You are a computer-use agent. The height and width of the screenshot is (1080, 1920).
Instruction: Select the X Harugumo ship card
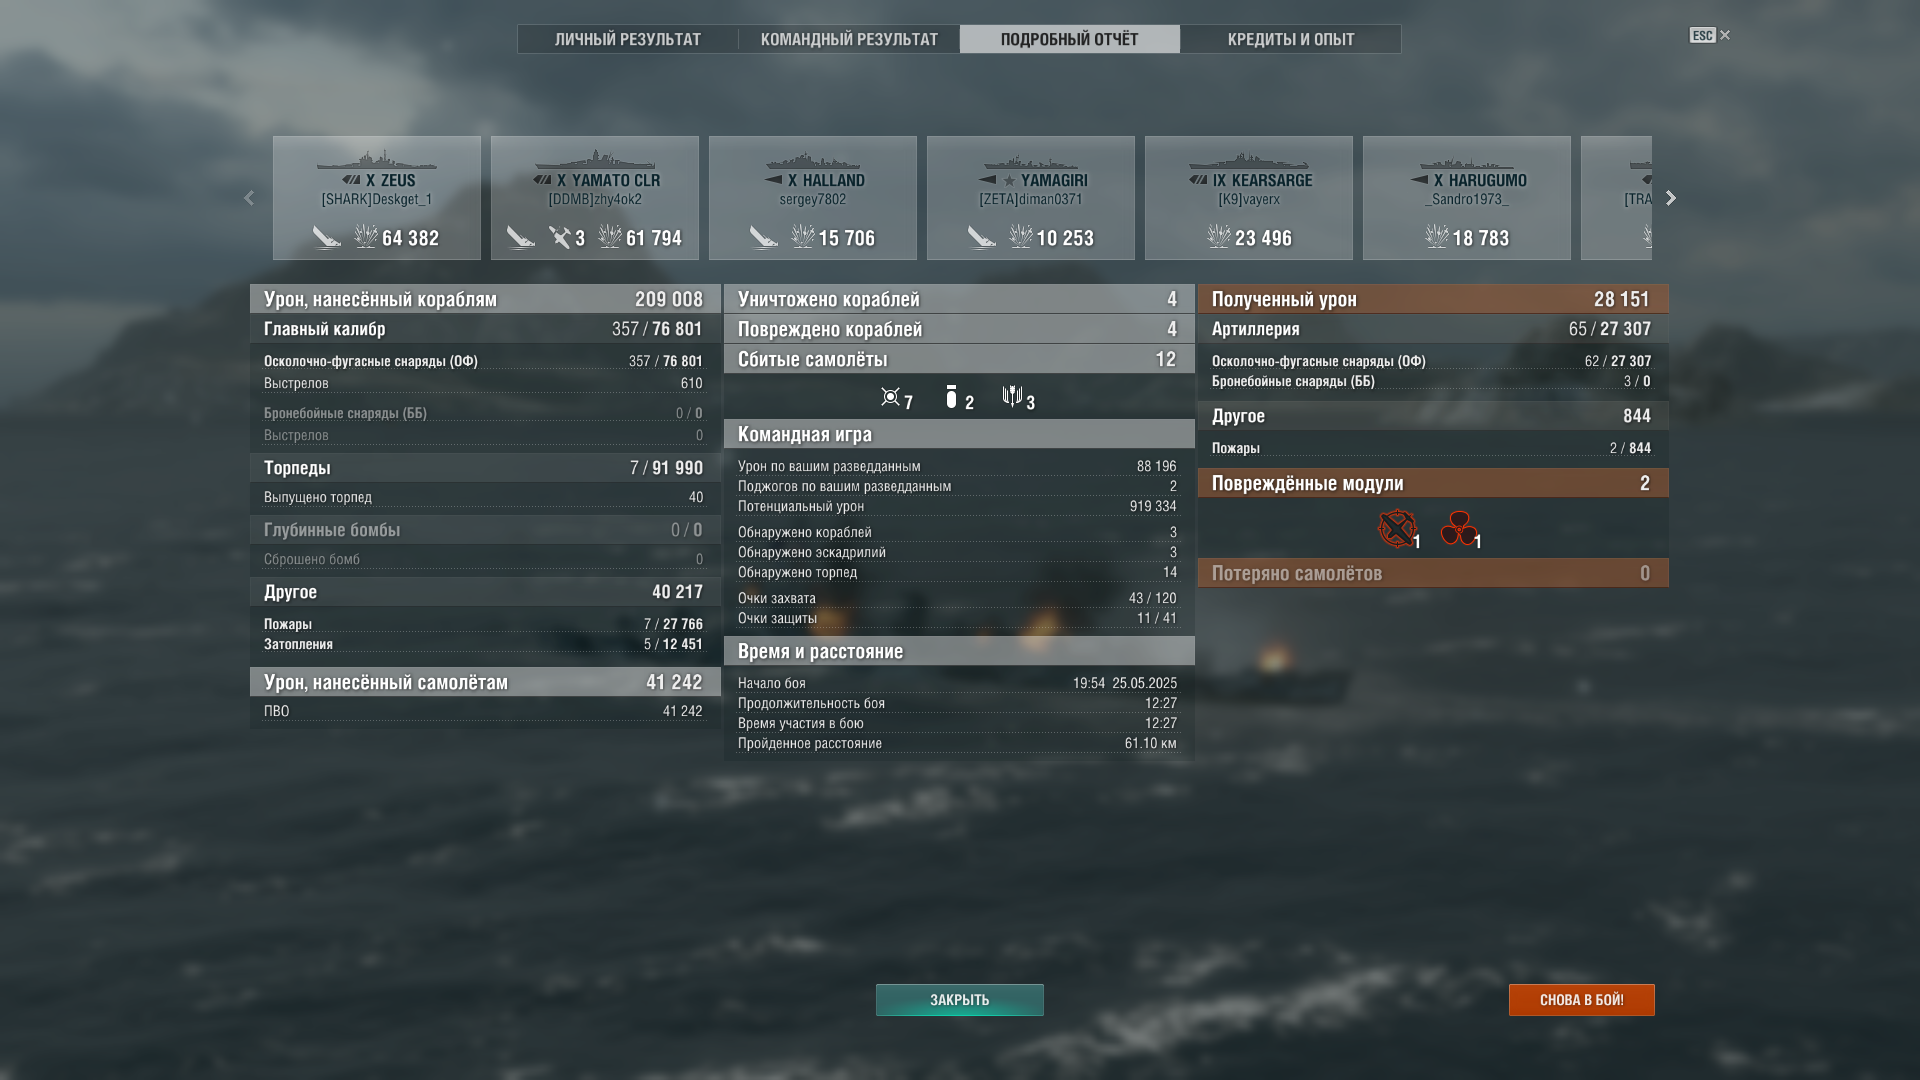click(x=1467, y=198)
